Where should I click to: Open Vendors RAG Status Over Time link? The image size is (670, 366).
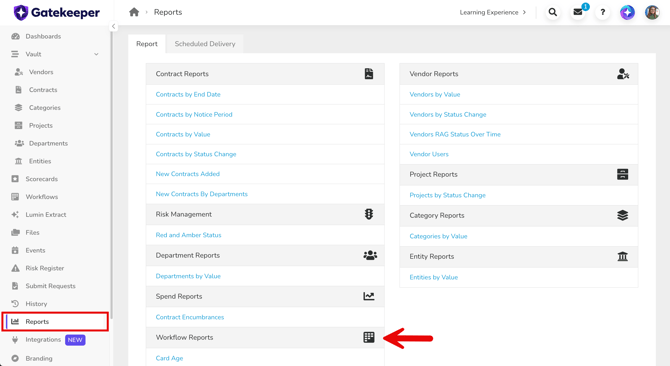[x=455, y=134]
